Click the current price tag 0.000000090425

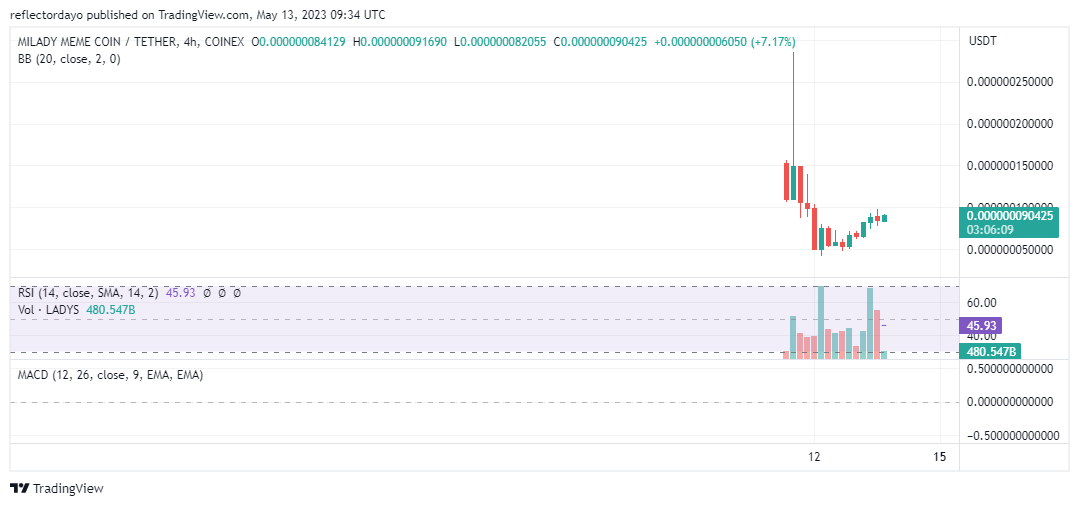(1008, 215)
